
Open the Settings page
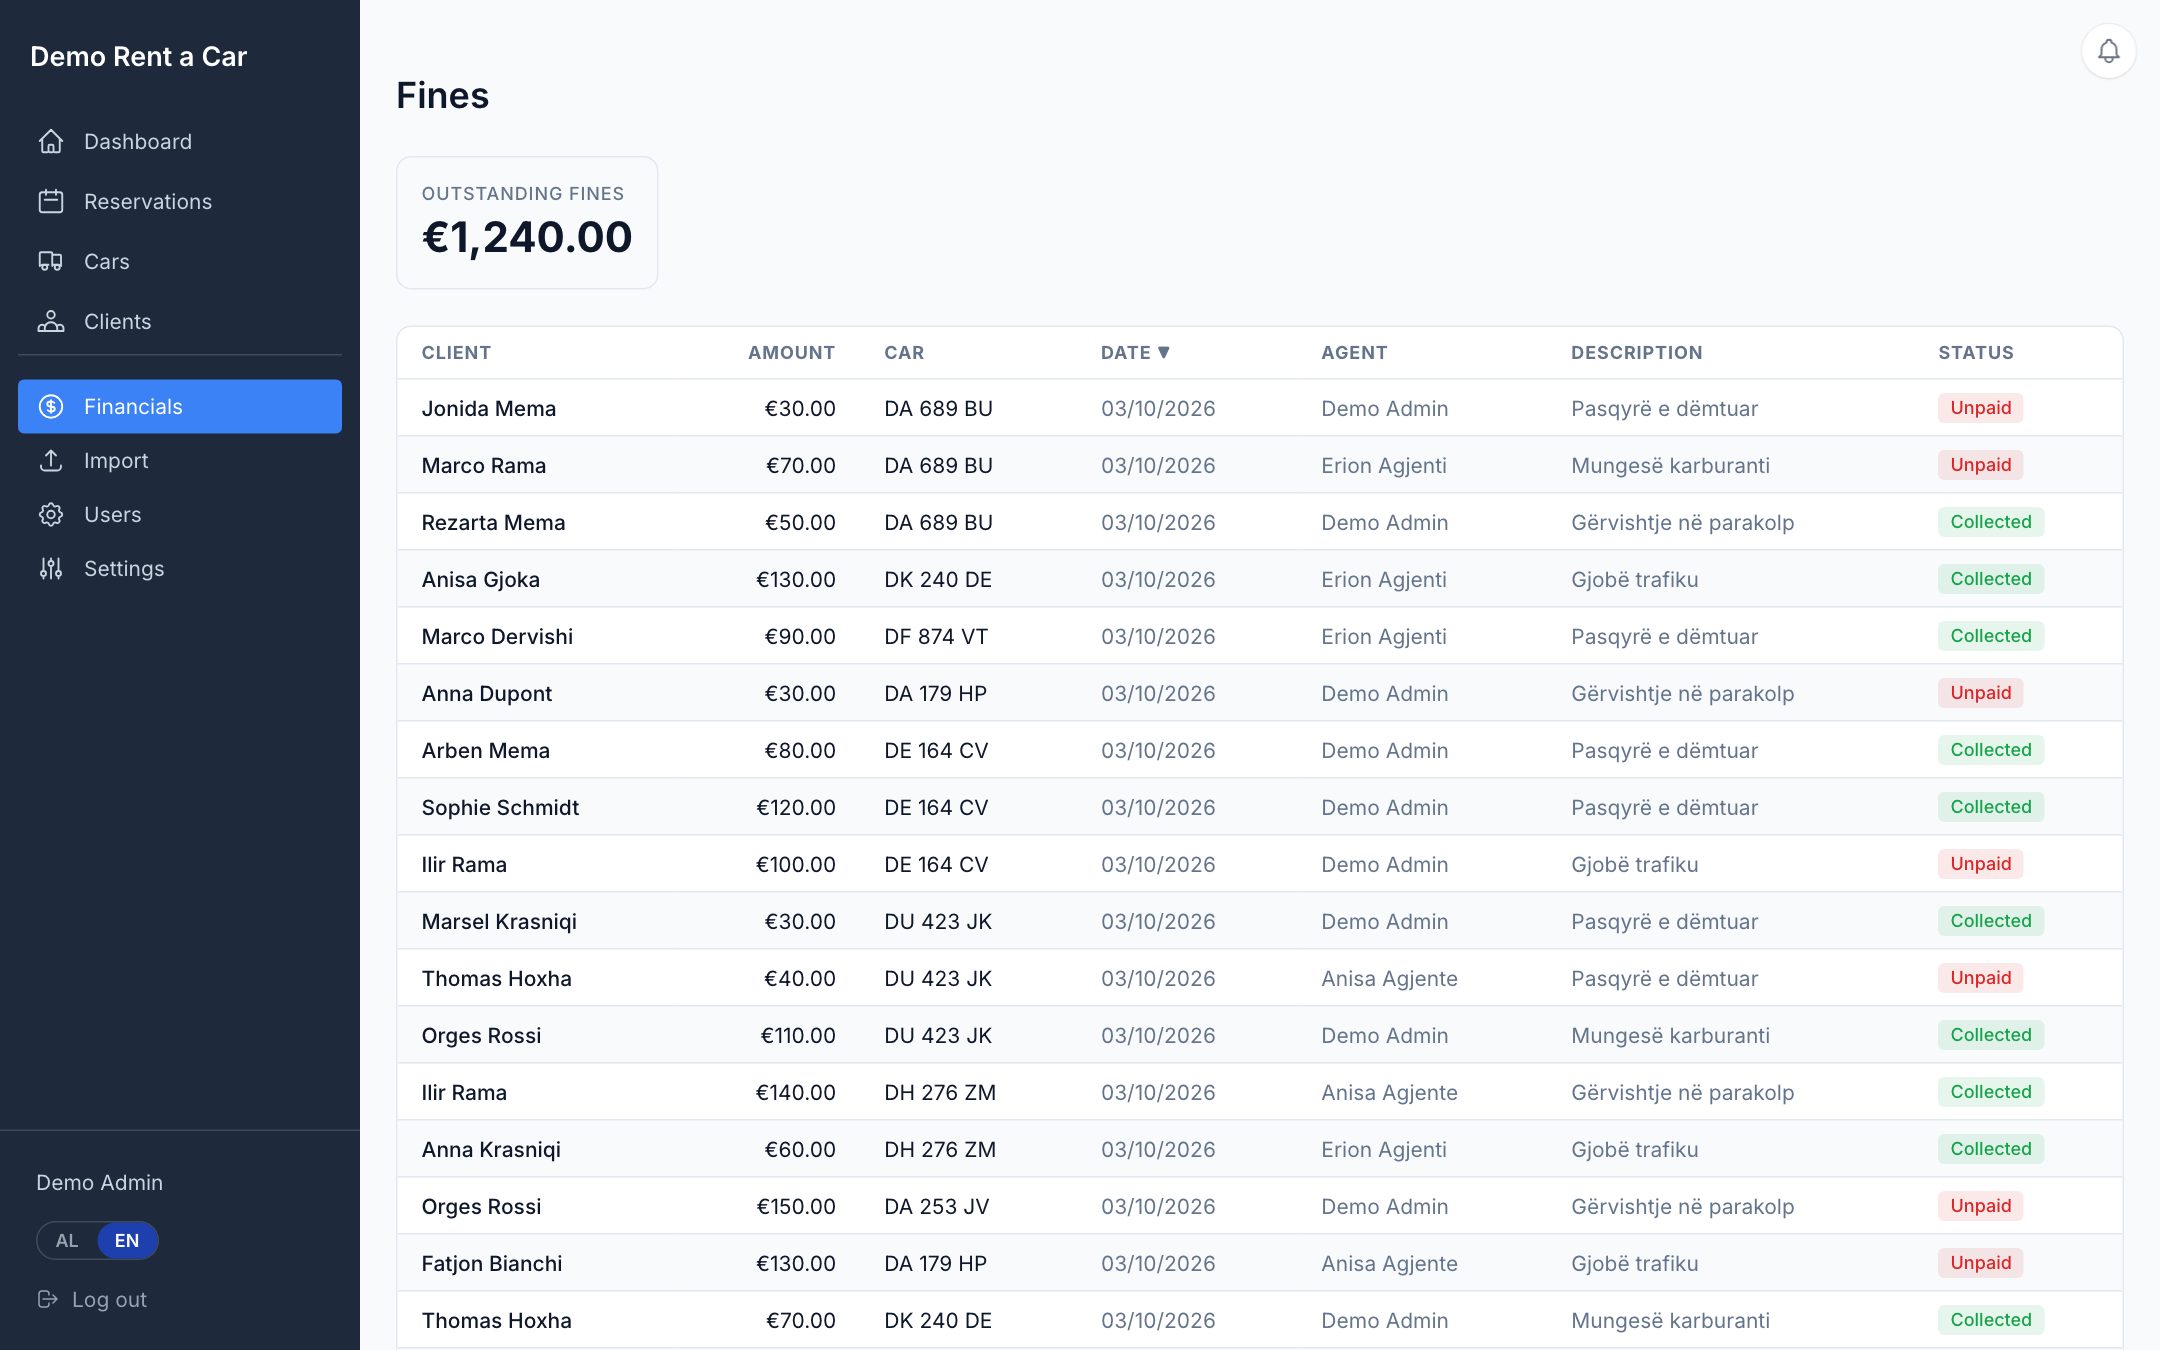180,569
